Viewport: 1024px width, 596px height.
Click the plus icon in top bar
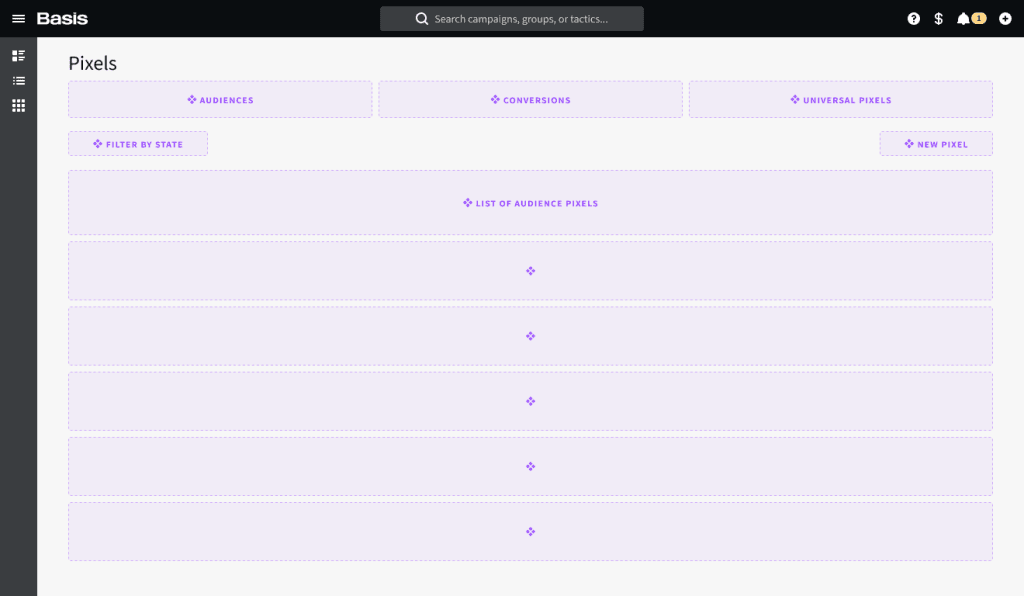(x=1005, y=19)
